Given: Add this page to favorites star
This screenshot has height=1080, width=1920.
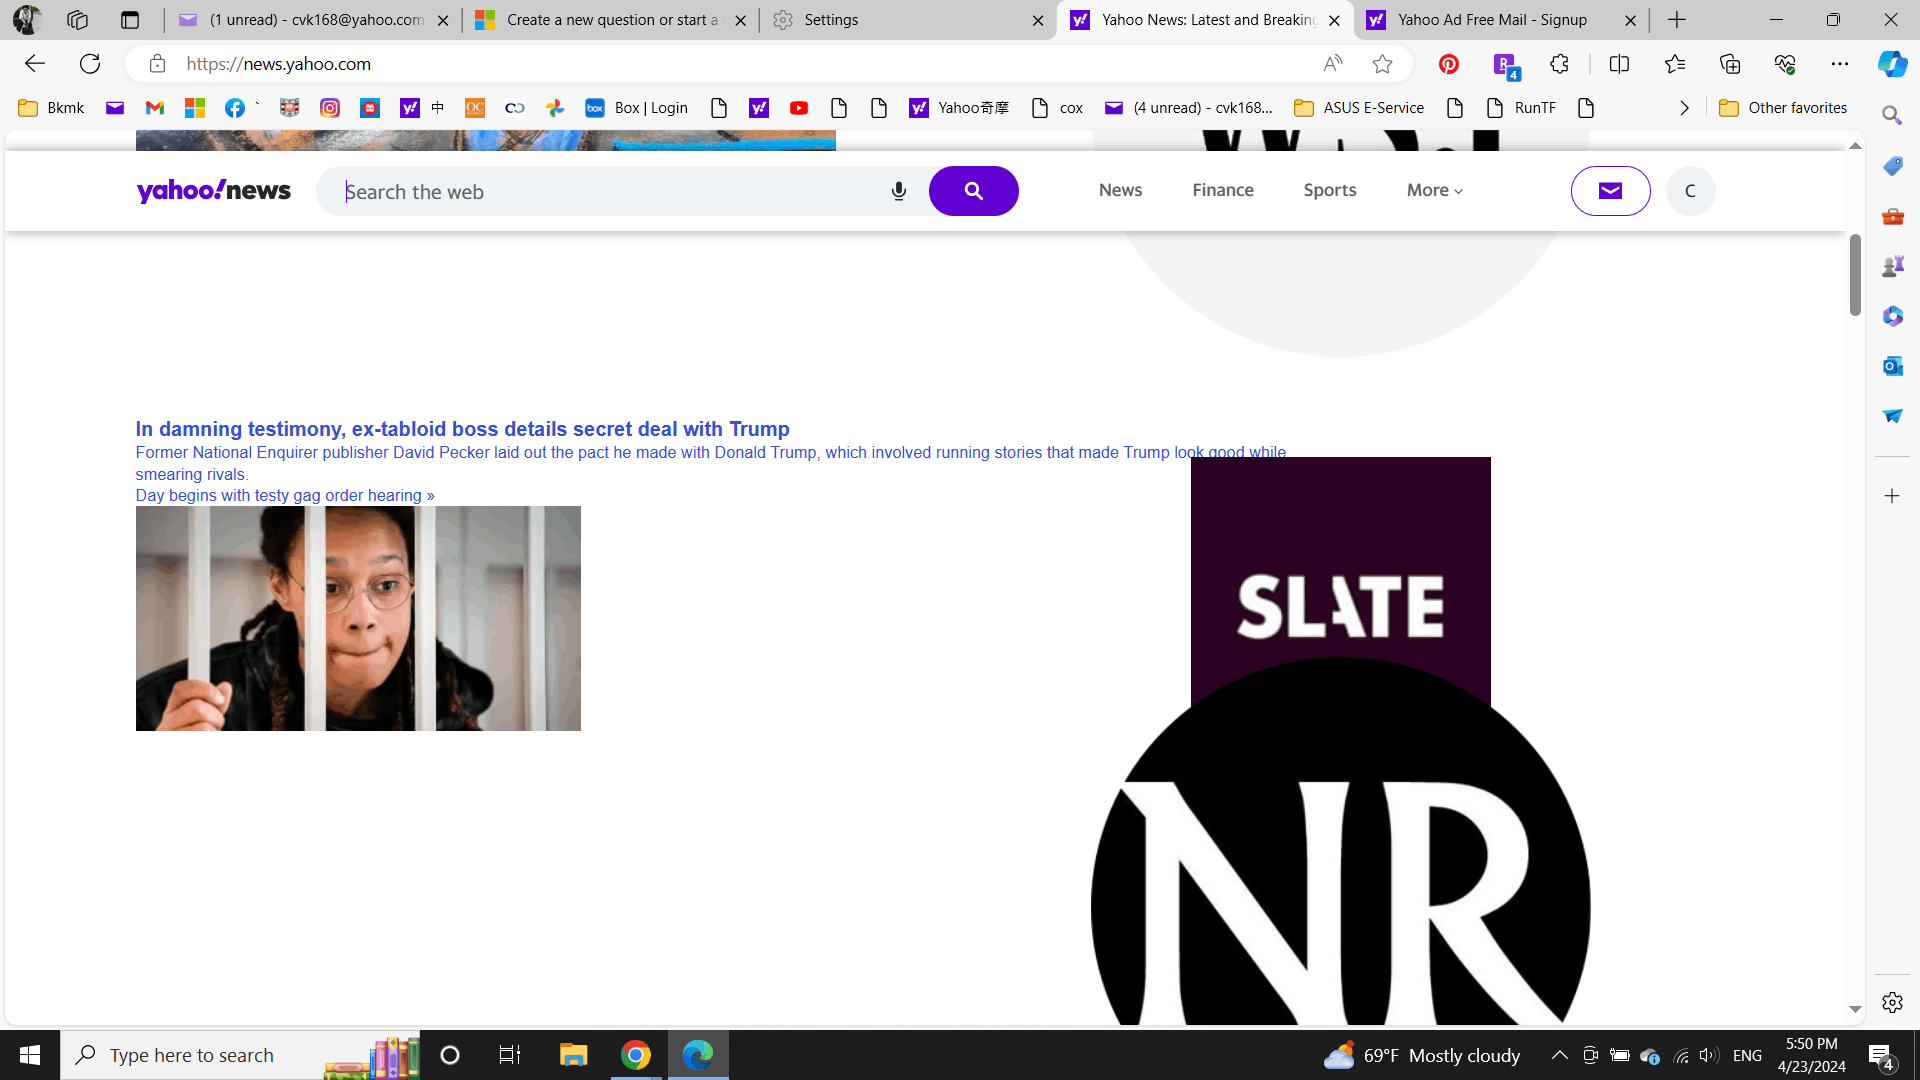Looking at the screenshot, I should (x=1382, y=64).
